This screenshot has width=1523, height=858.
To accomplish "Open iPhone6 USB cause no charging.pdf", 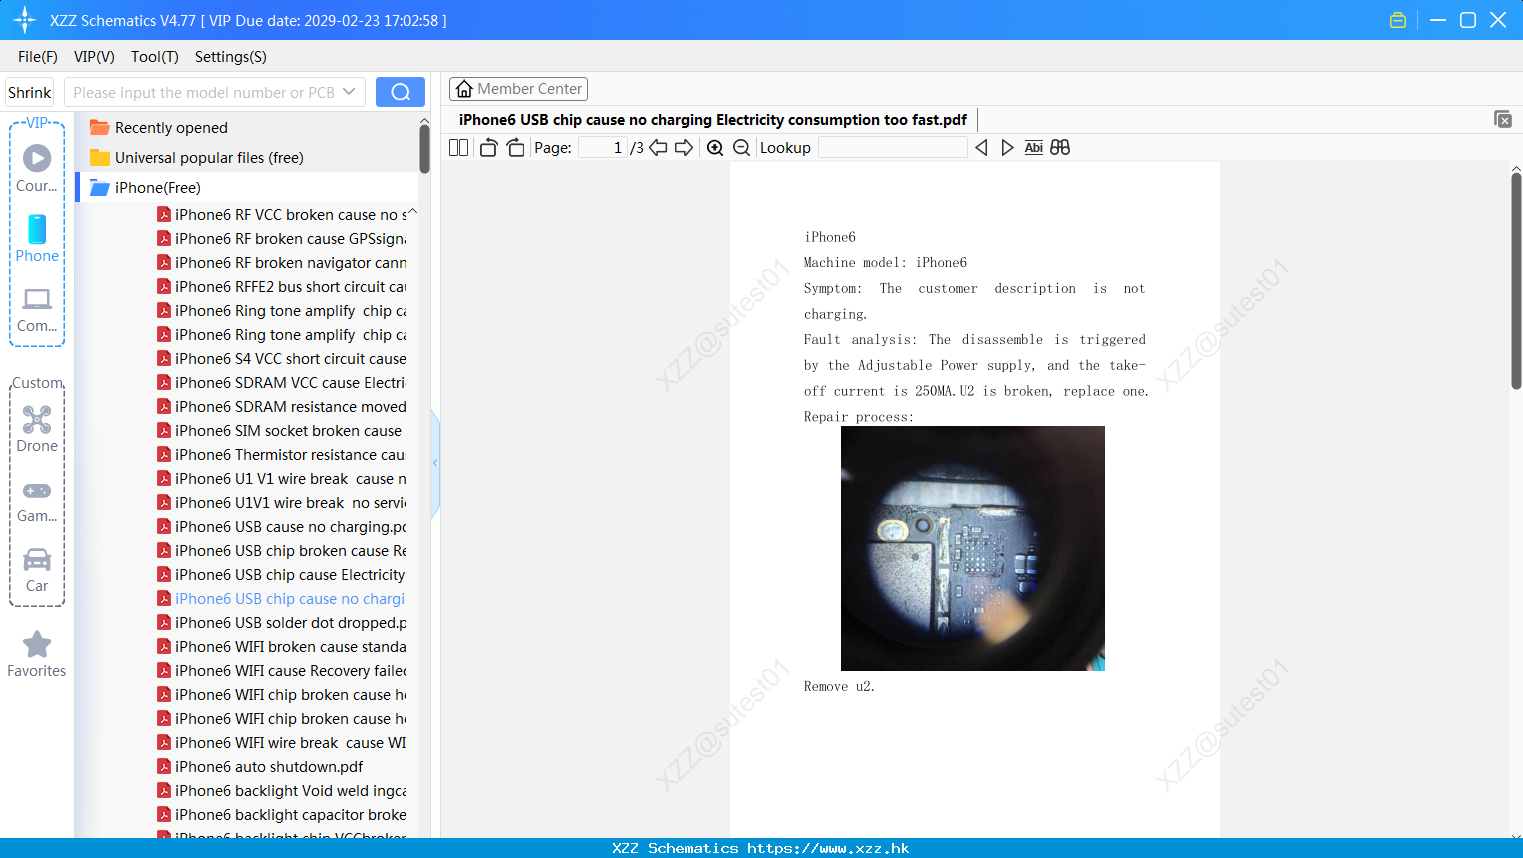I will click(282, 527).
